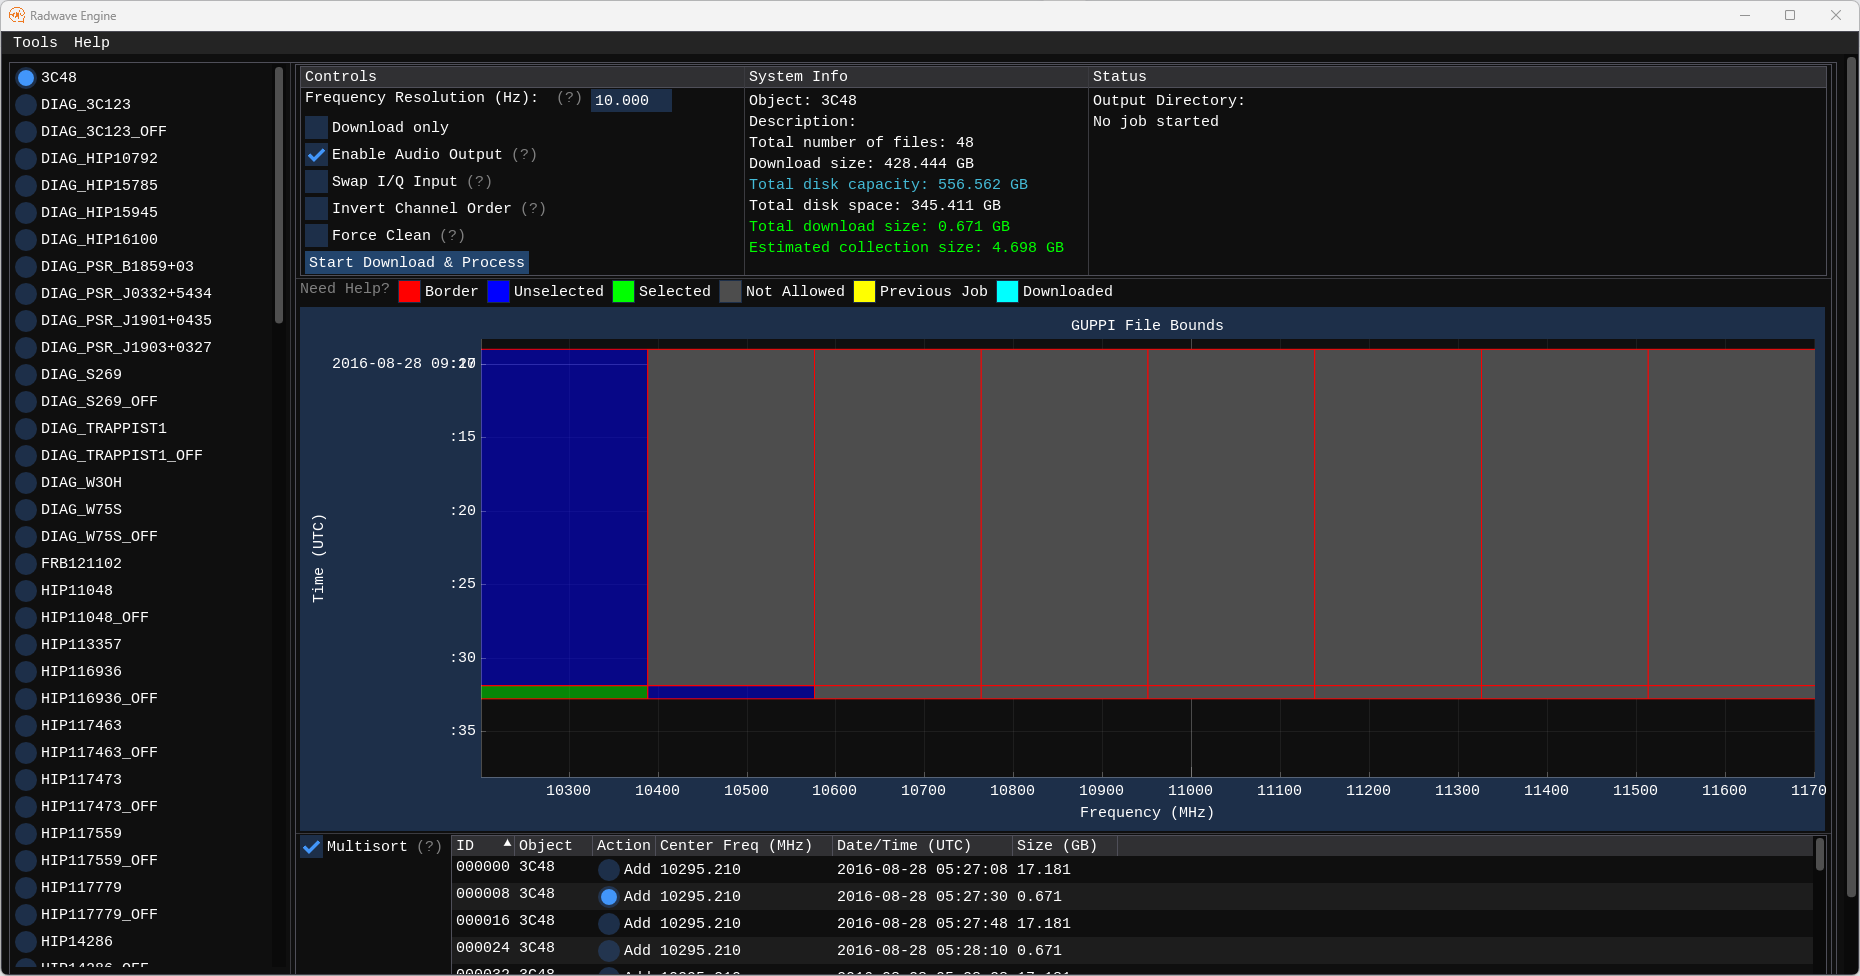This screenshot has height=976, width=1860.
Task: Uncheck the Multisort checkbox
Action: tap(312, 846)
